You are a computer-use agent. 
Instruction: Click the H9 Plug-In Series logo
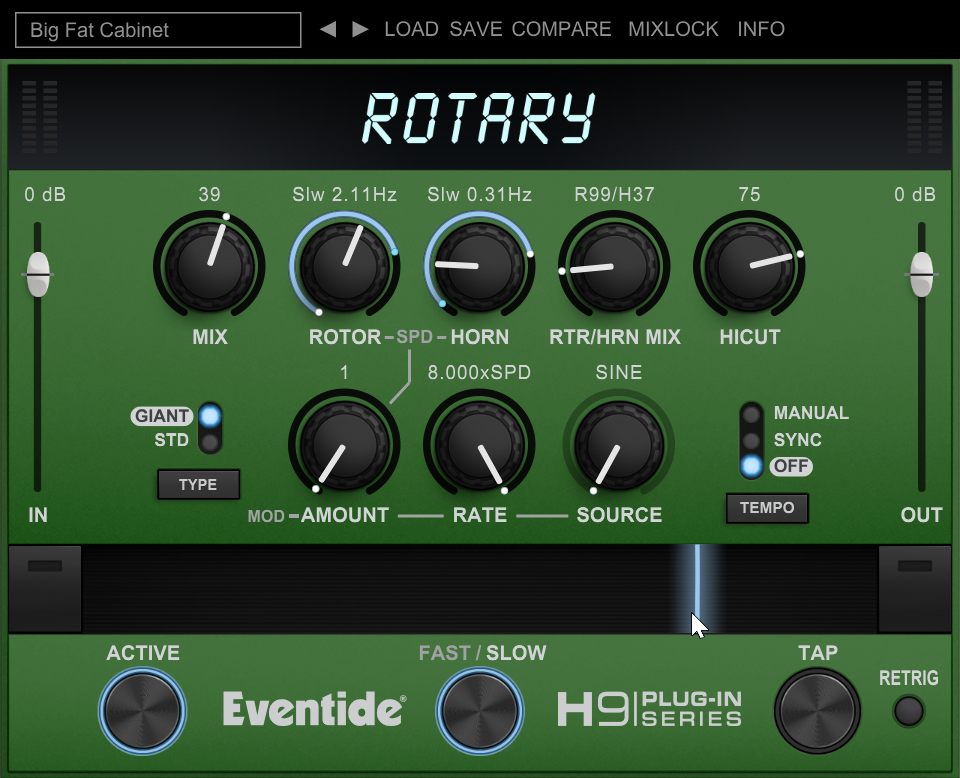[x=650, y=709]
